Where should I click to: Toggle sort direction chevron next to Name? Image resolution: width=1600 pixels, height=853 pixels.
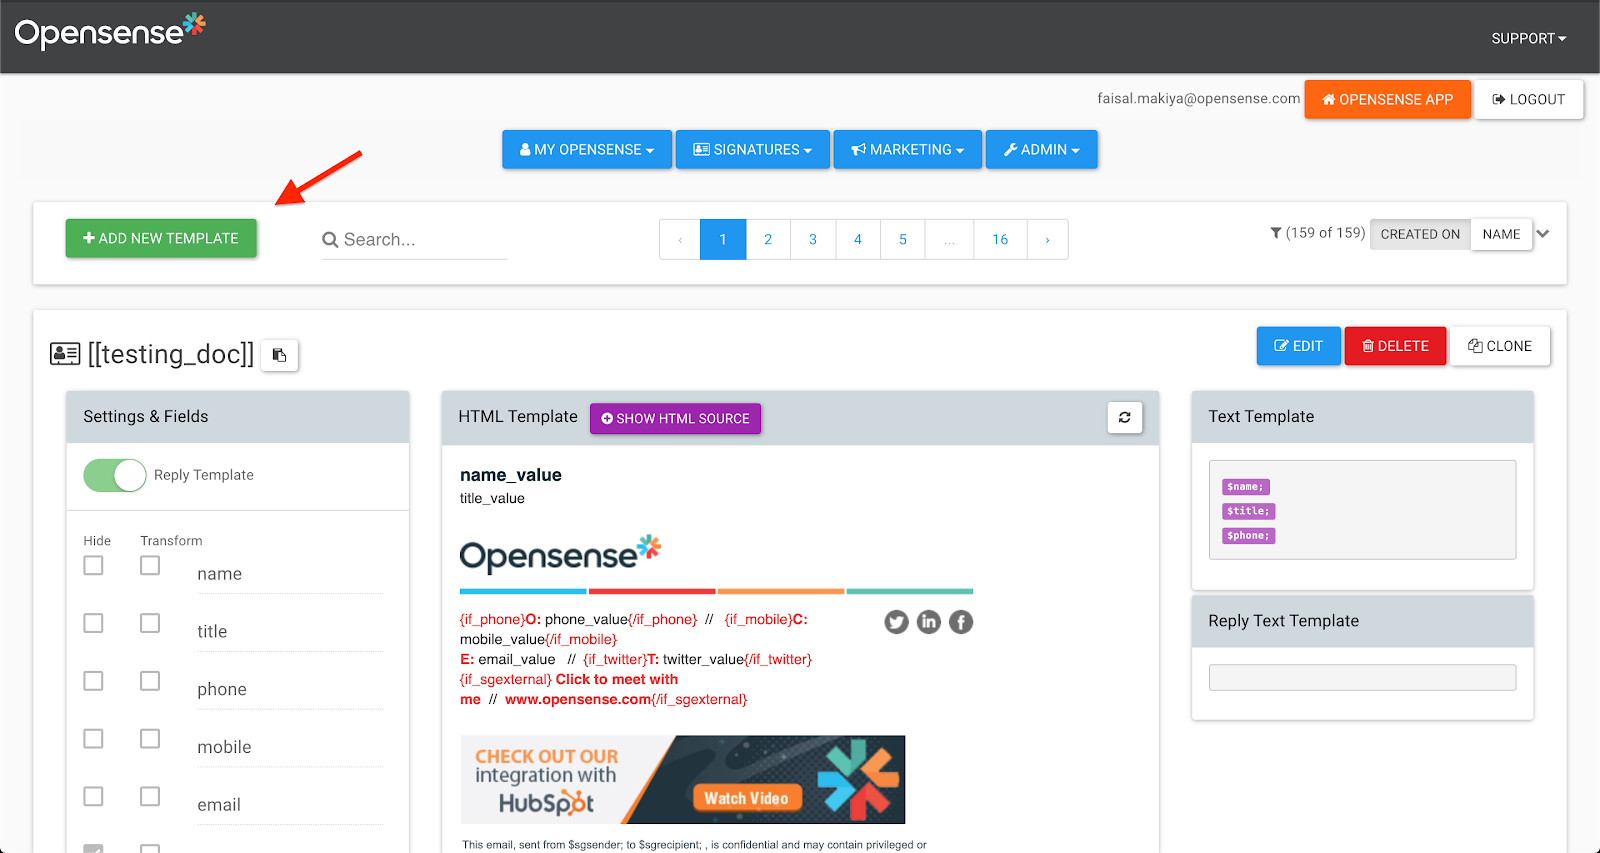coord(1543,234)
